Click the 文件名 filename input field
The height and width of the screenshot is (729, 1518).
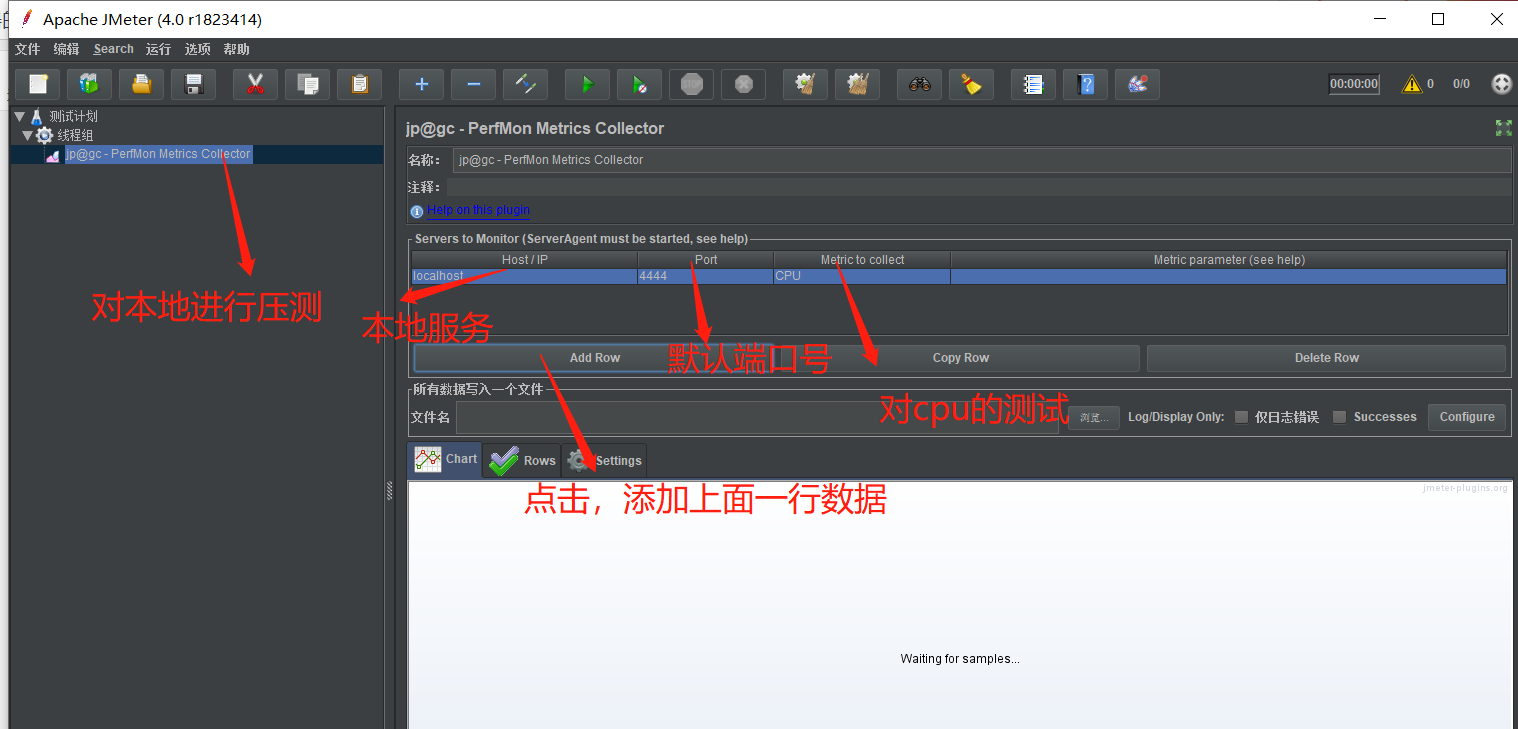(757, 417)
